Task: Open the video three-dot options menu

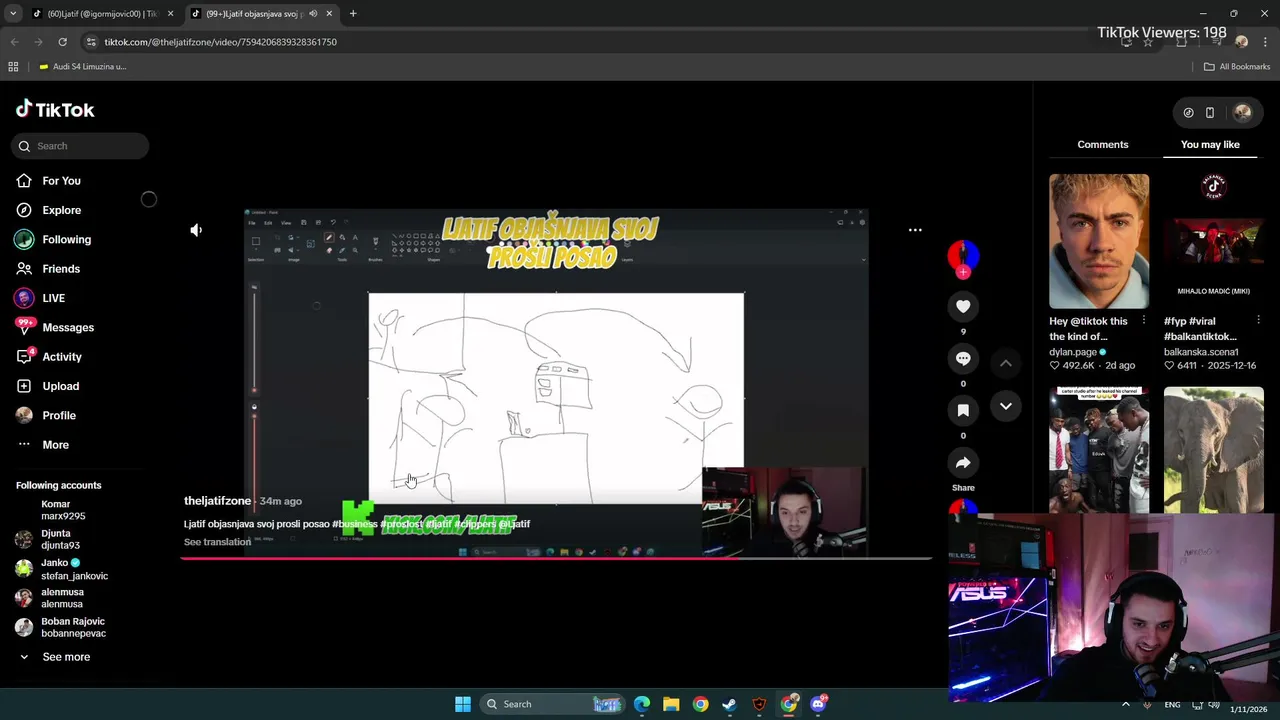Action: click(x=915, y=230)
